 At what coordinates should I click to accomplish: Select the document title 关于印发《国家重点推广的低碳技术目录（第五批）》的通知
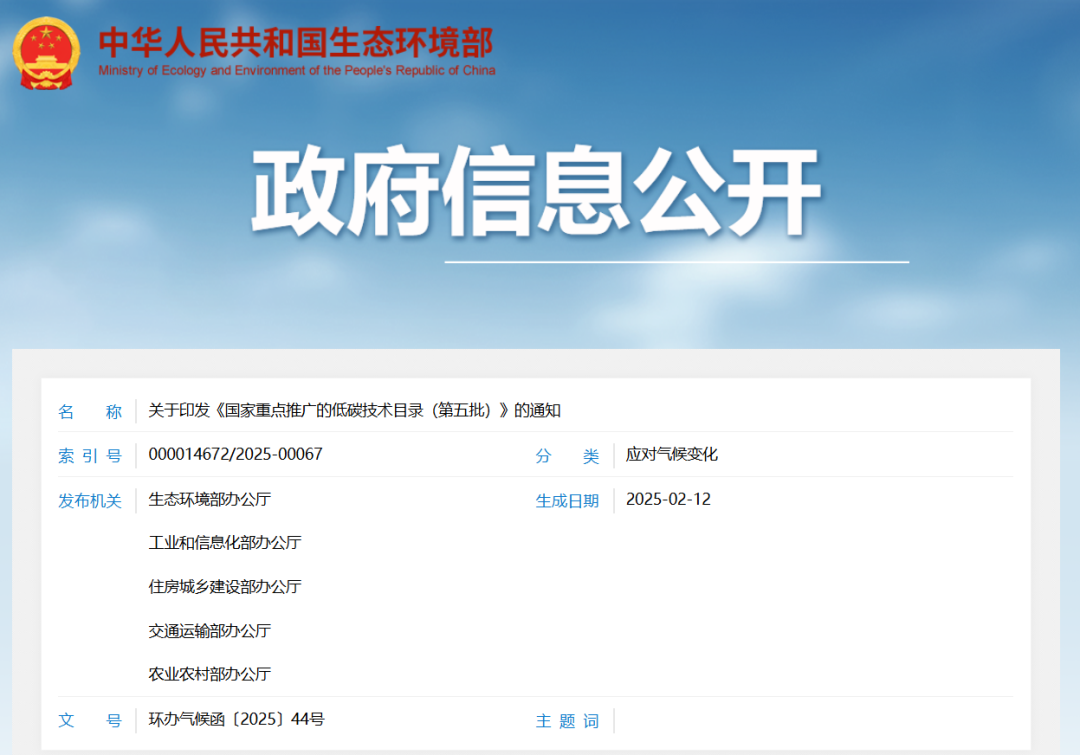[355, 411]
